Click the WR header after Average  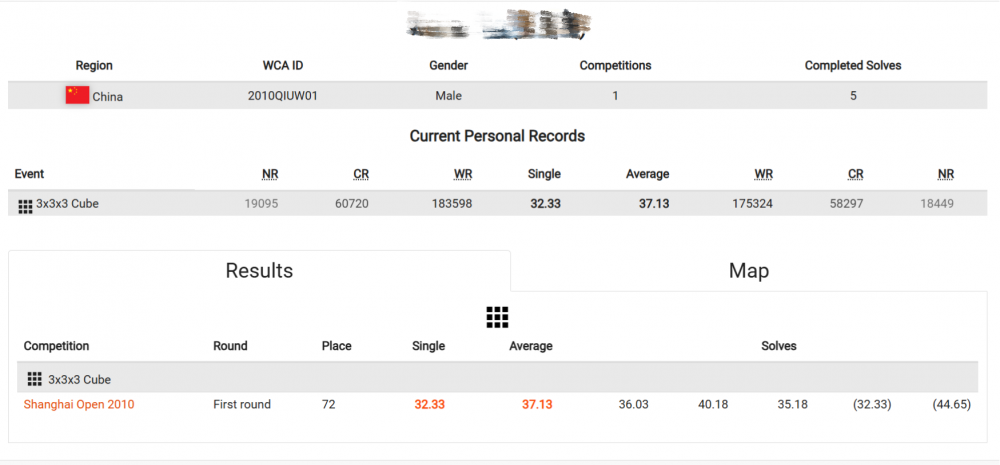763,175
